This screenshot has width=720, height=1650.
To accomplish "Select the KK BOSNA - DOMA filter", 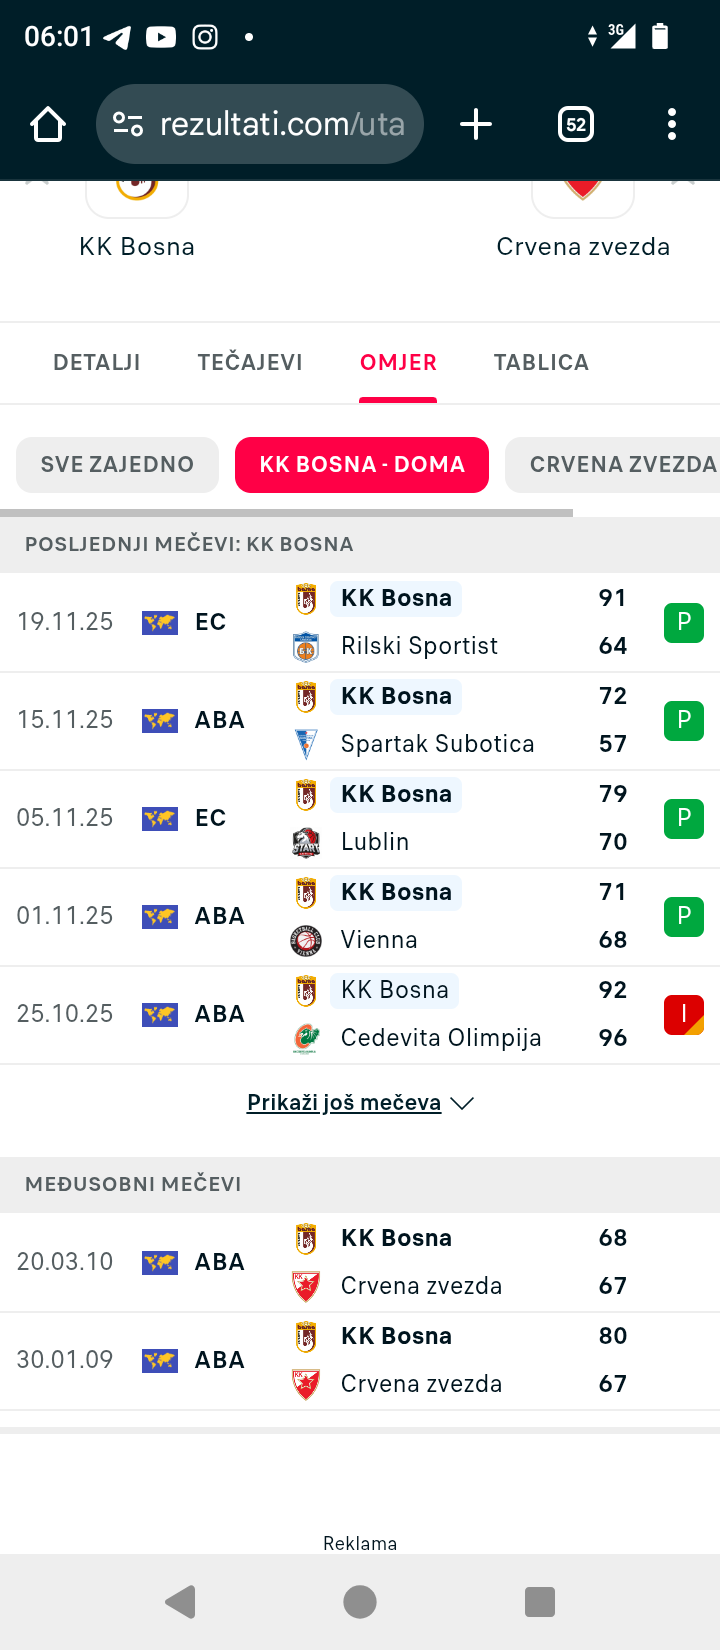I will (362, 465).
